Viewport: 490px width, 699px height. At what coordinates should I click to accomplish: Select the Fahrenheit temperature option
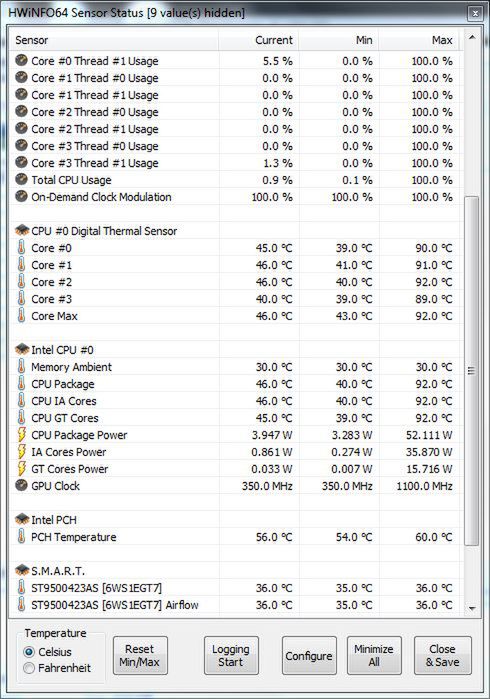(29, 668)
